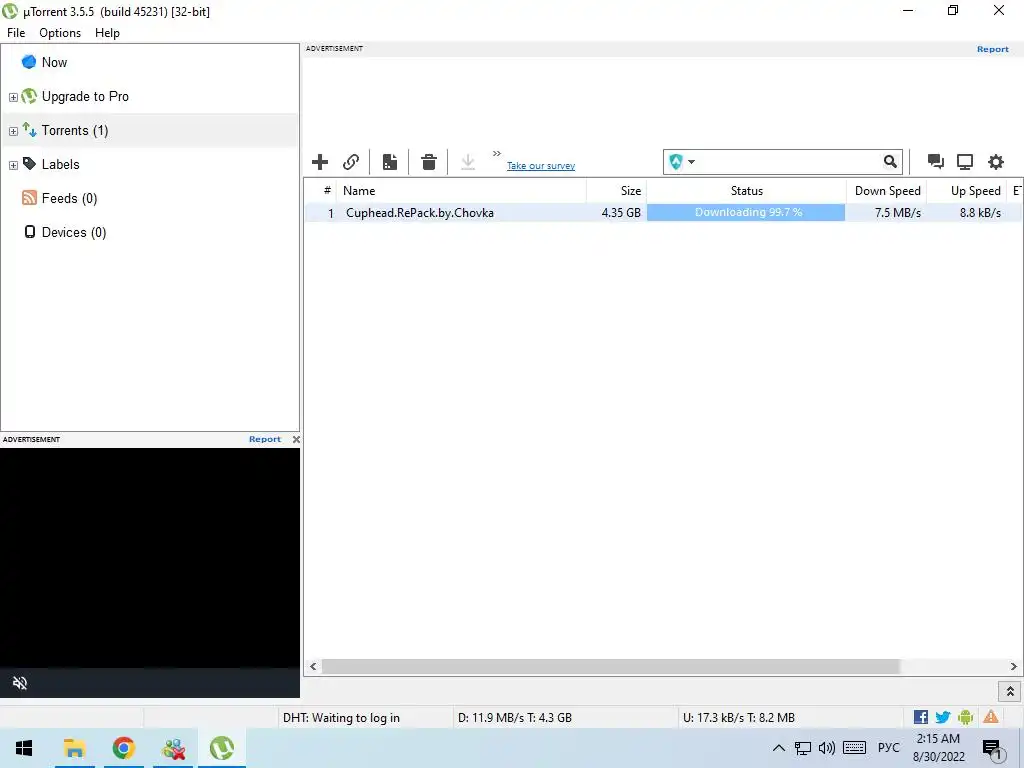Expand the Upgrade to Pro node

click(x=13, y=97)
